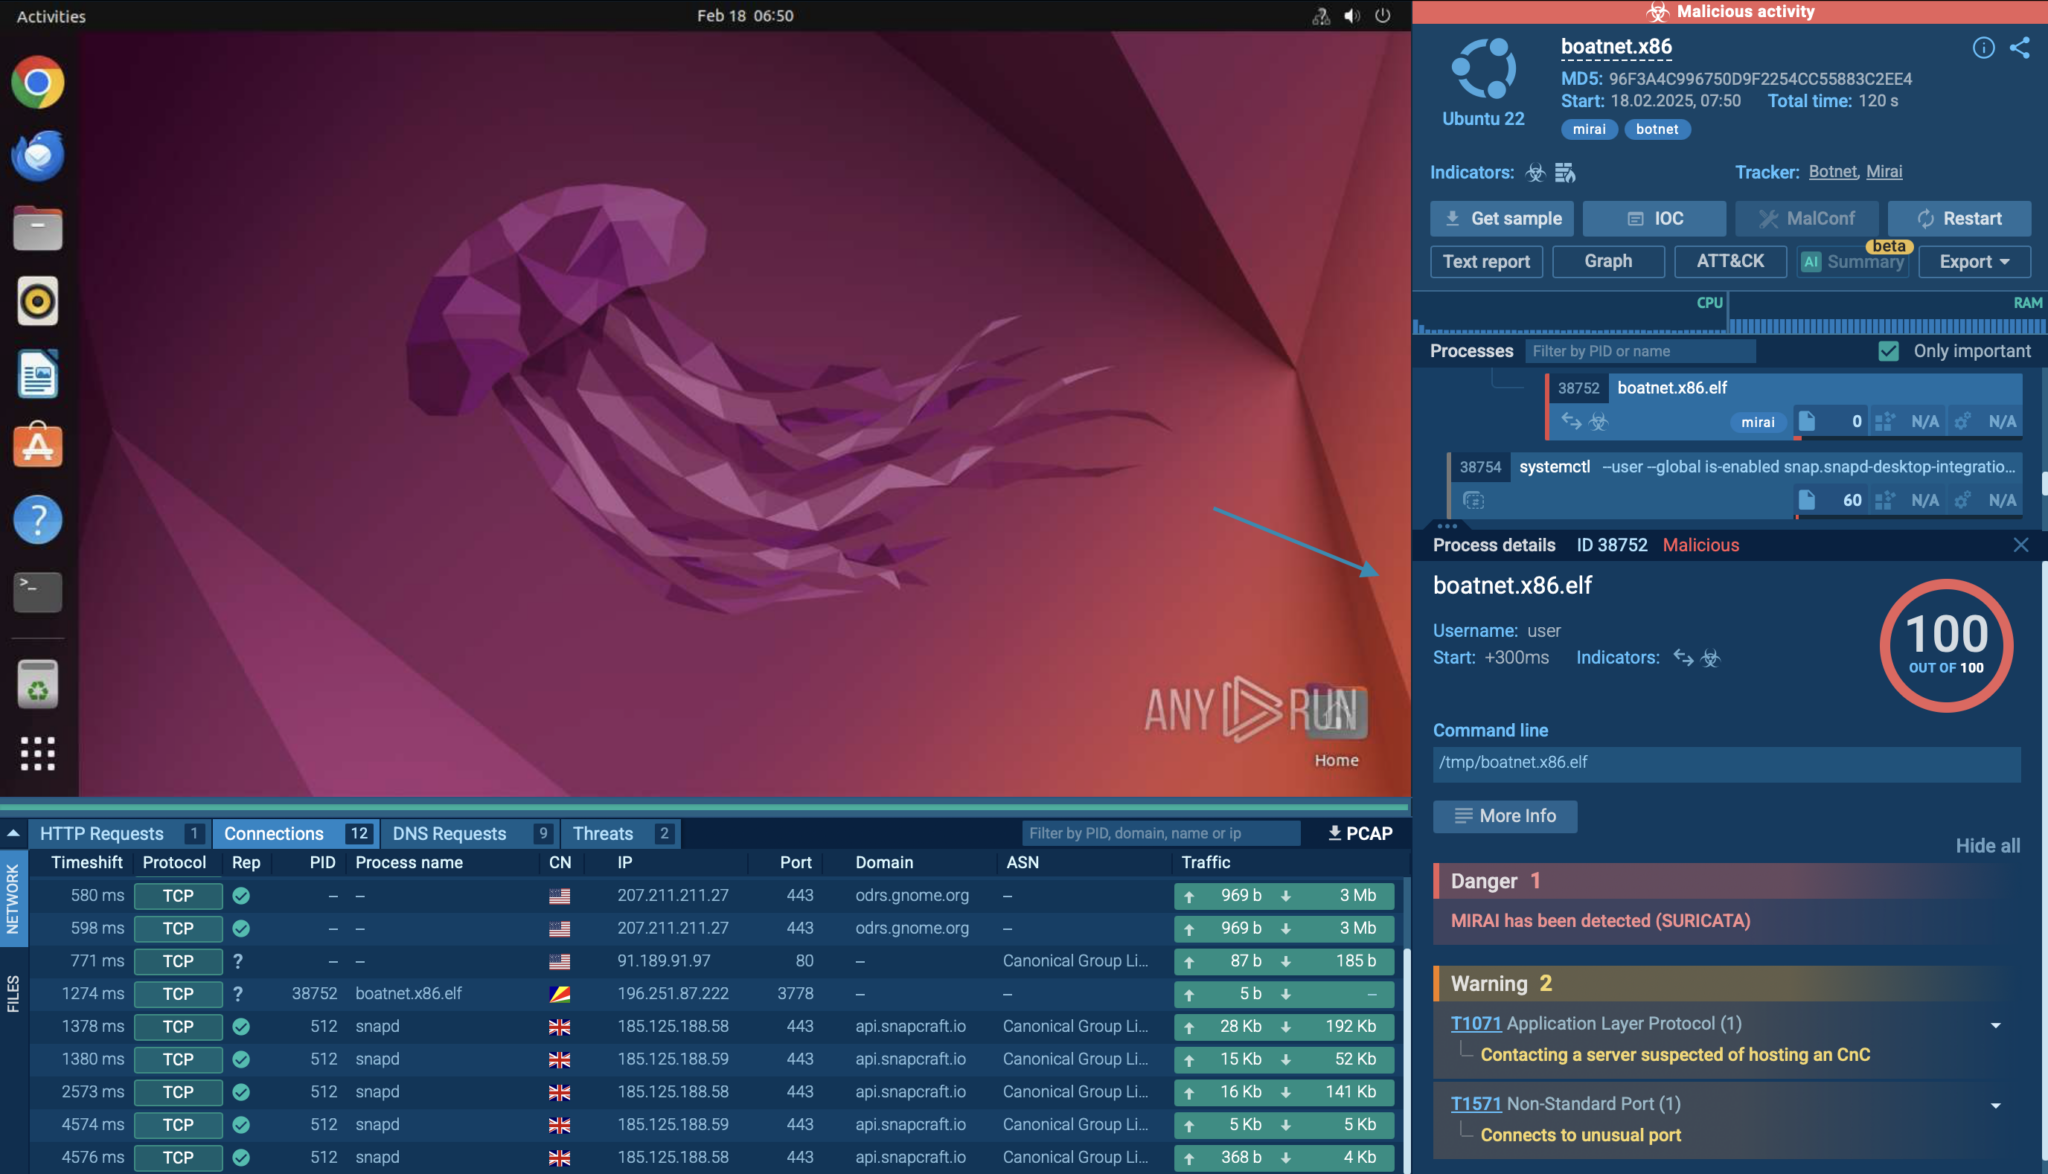The height and width of the screenshot is (1174, 2048).
Task: Toggle the Only important checkbox
Action: pos(1888,351)
